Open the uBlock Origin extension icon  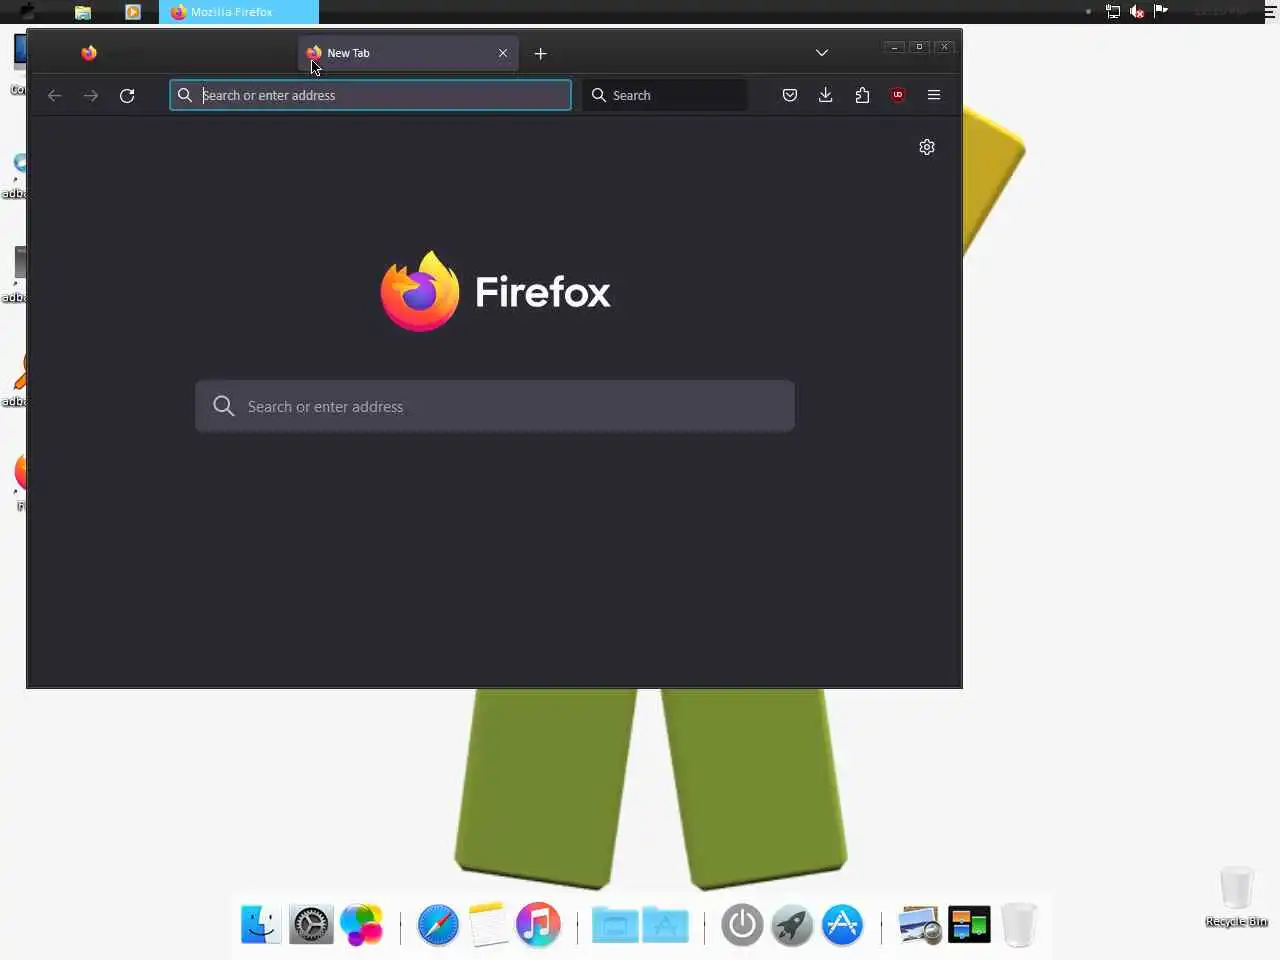tap(898, 95)
